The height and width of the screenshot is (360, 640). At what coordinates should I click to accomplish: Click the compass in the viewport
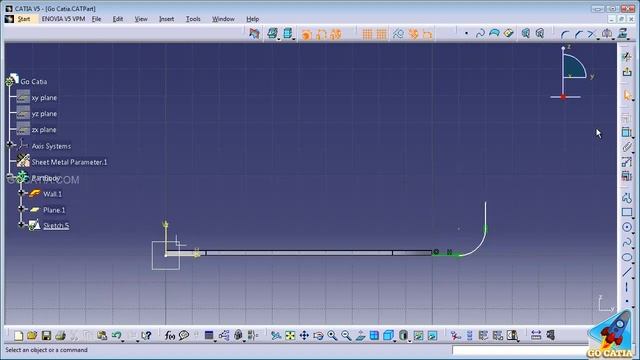pyautogui.click(x=573, y=72)
